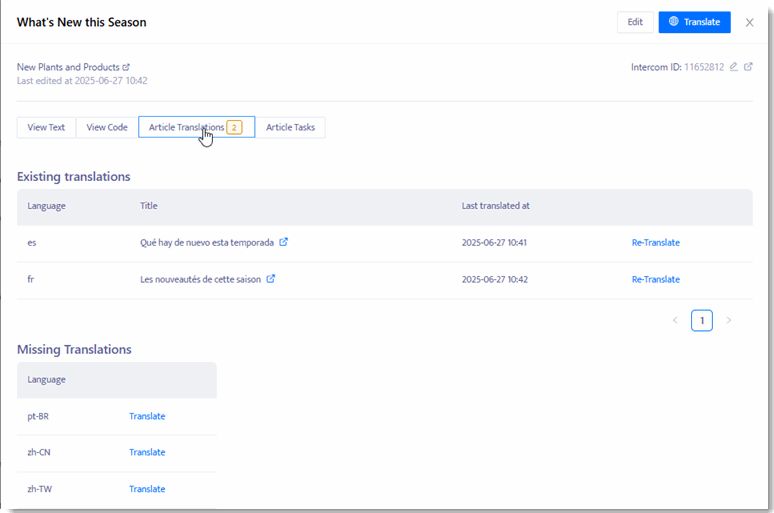Click the fr language cell
This screenshot has width=774, height=513.
click(x=31, y=279)
